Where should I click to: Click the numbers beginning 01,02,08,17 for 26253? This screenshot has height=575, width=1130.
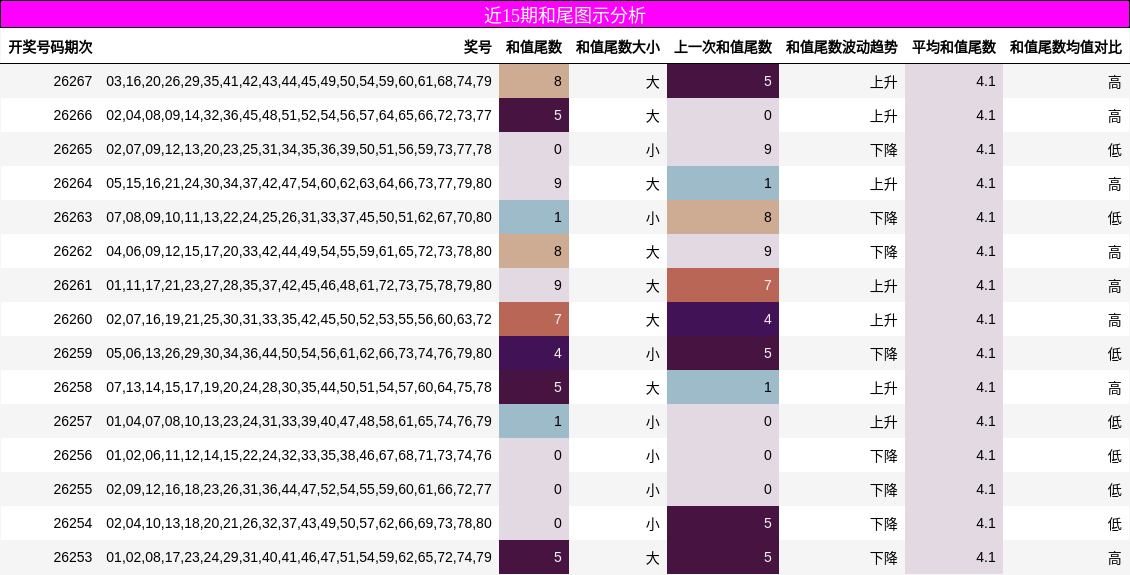click(x=298, y=557)
